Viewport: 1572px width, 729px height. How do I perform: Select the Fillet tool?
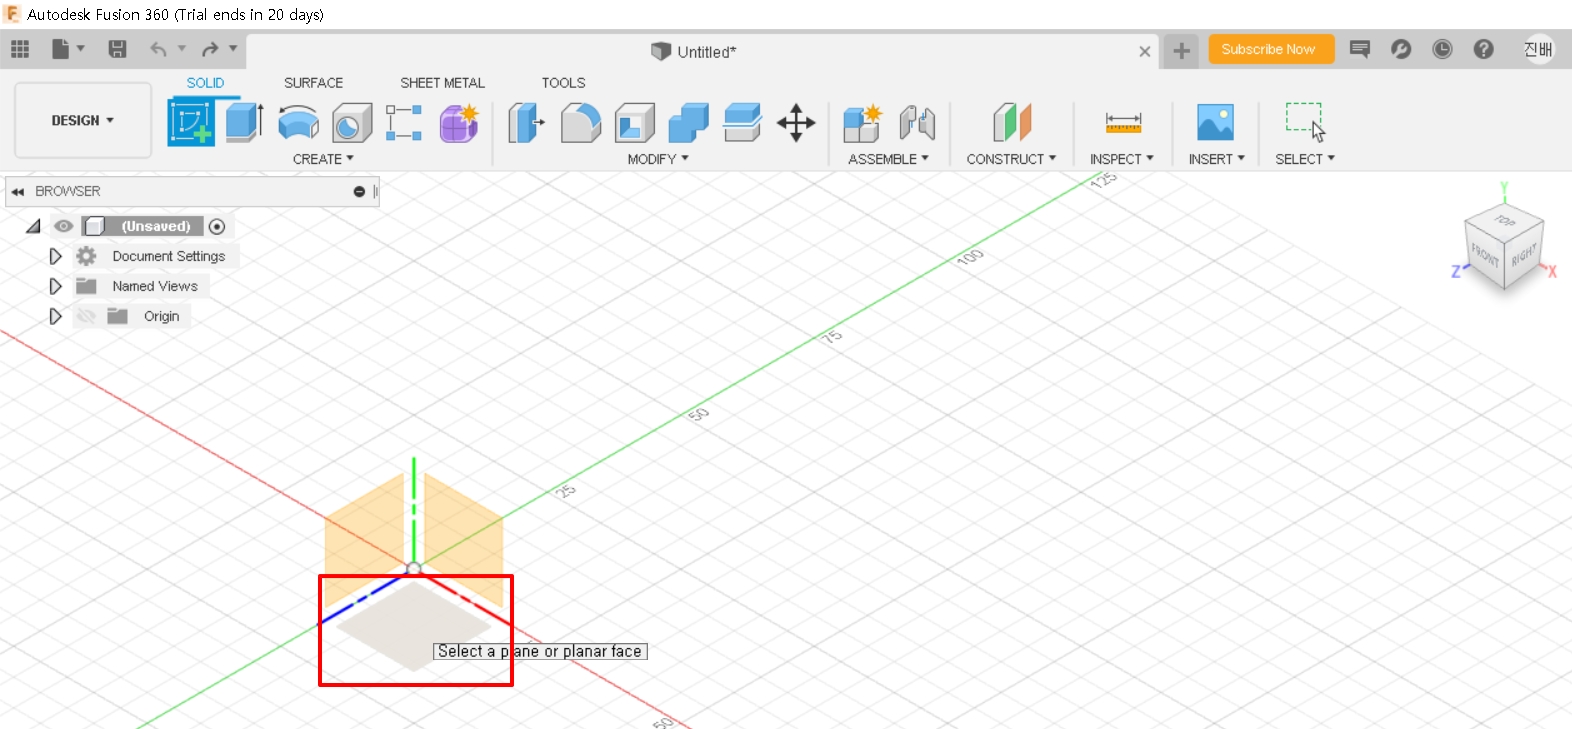581,123
